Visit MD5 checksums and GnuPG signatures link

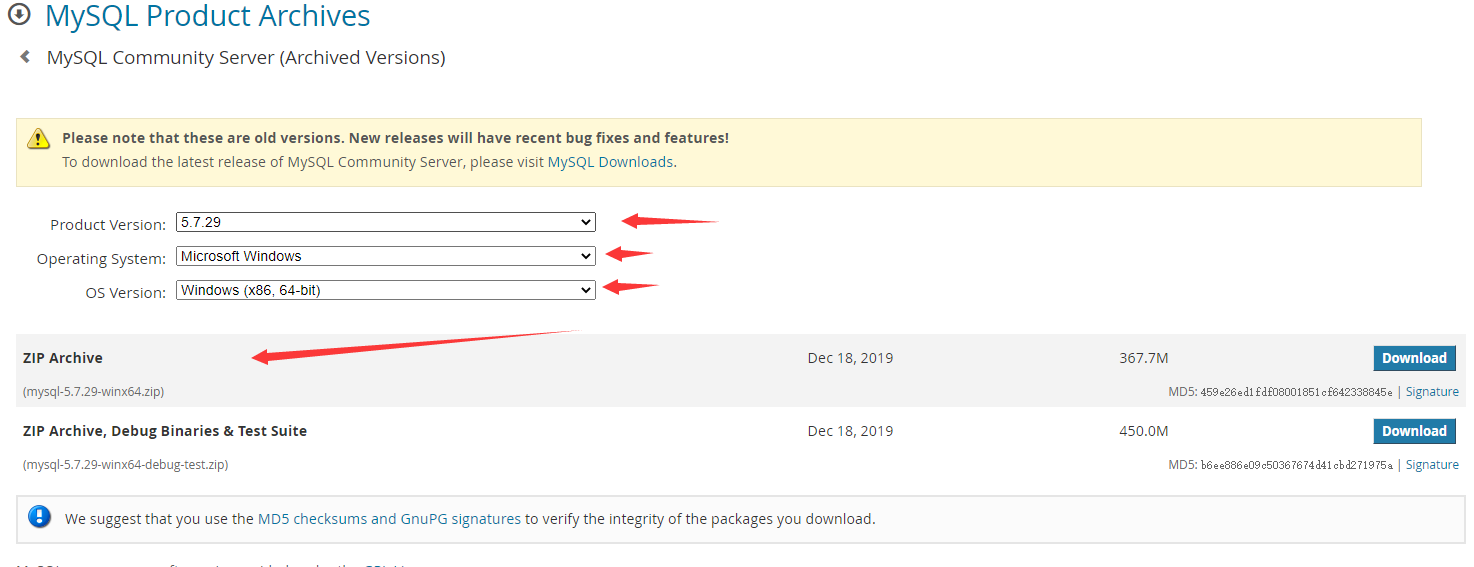[389, 519]
